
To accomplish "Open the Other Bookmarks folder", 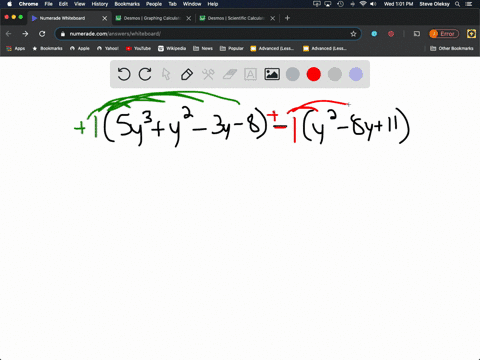I will (x=452, y=48).
